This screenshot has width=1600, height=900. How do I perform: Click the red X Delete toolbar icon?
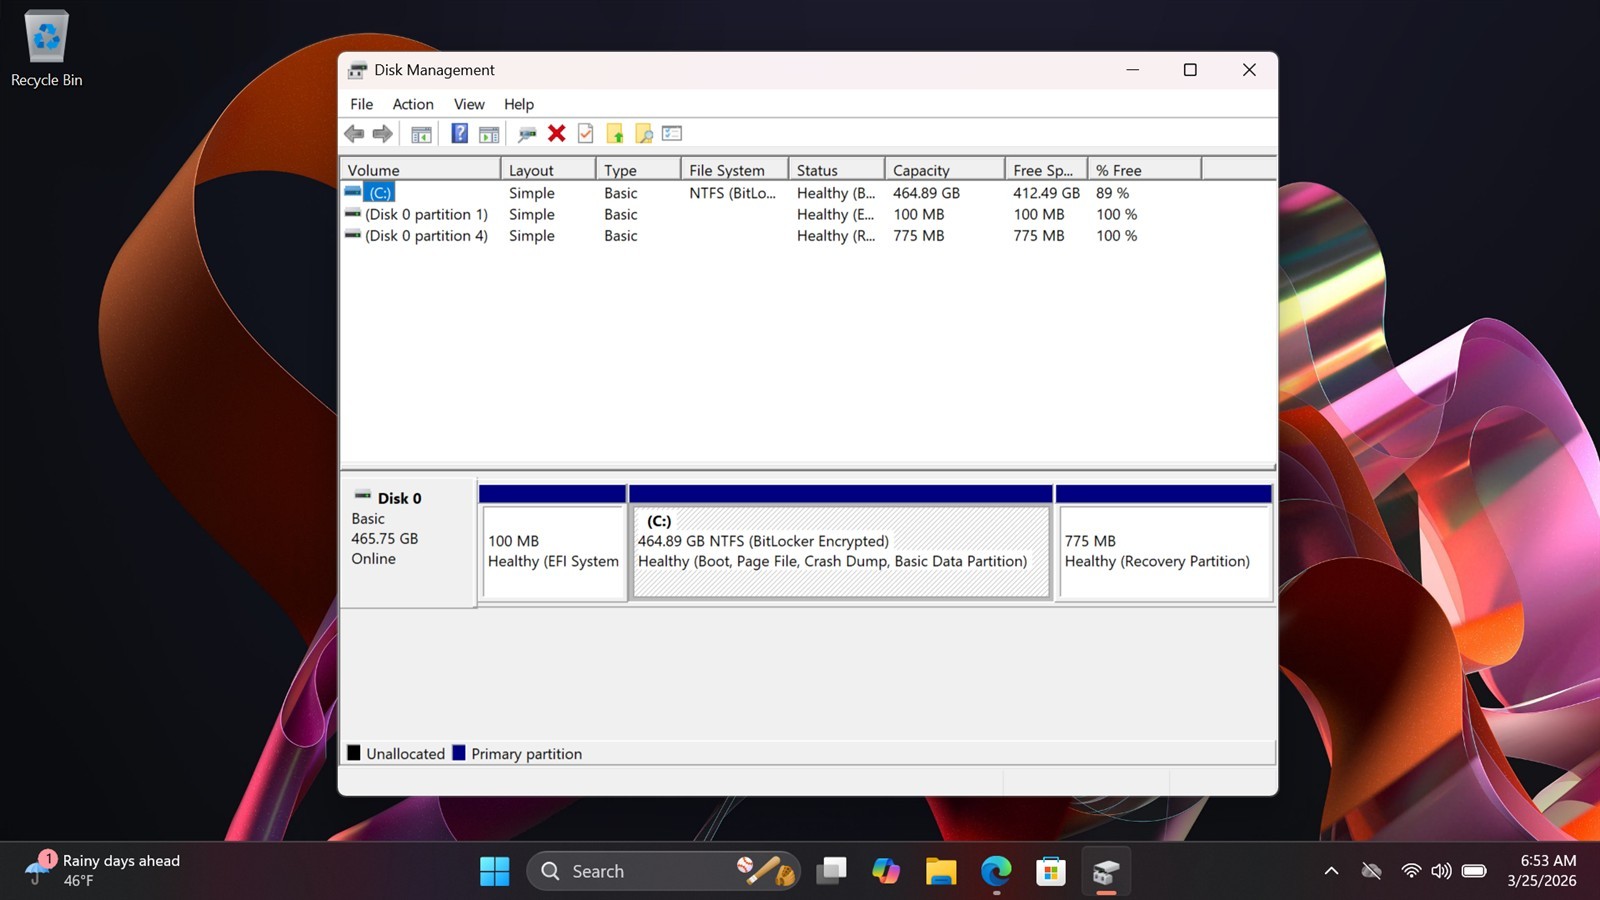click(557, 133)
